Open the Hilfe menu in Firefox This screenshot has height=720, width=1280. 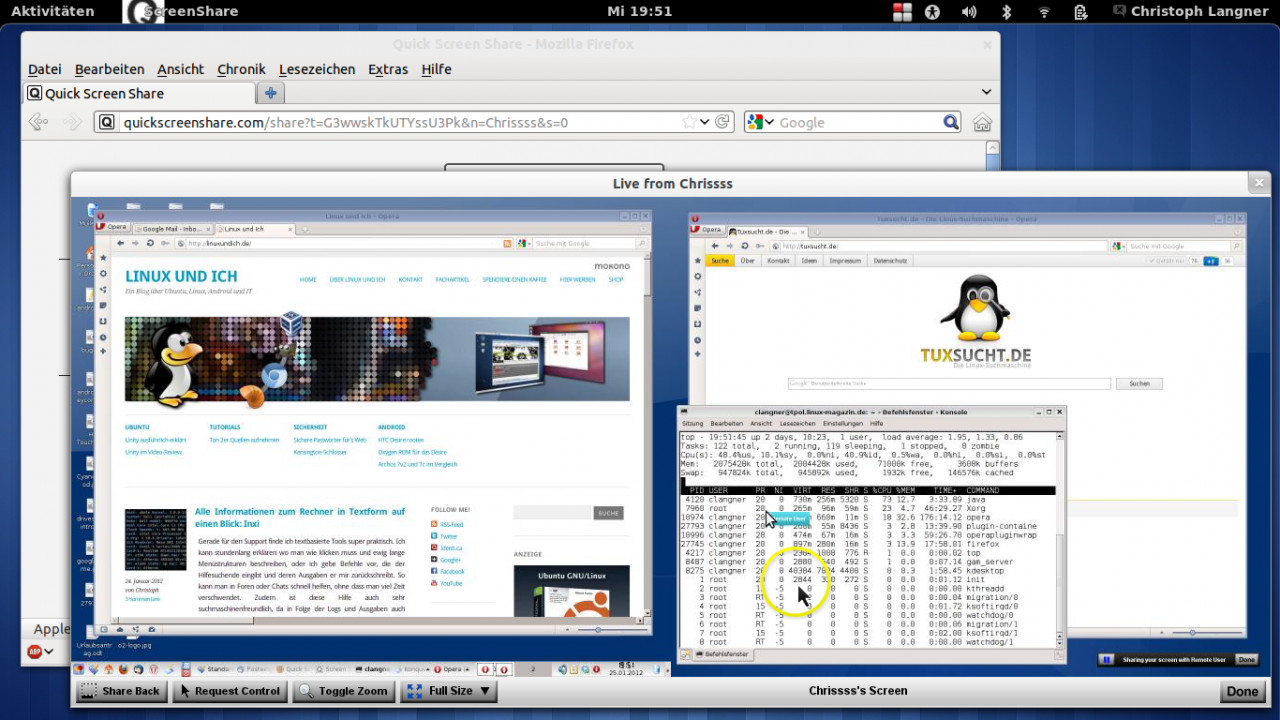(436, 69)
